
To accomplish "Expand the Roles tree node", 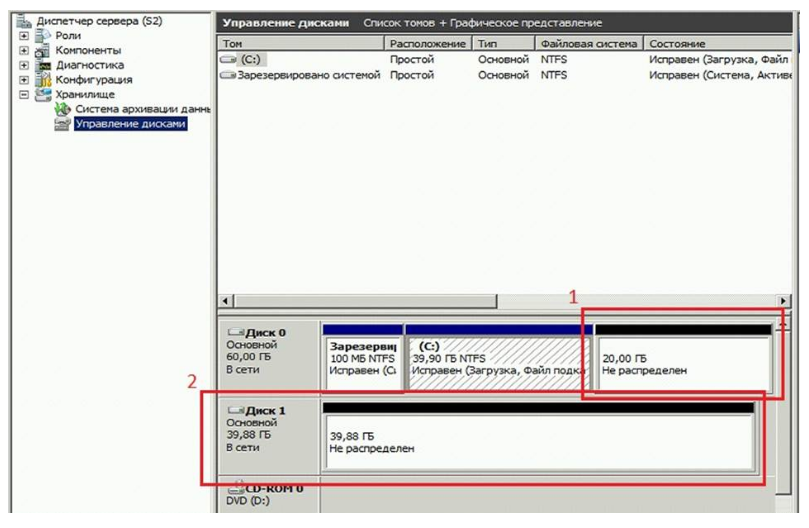I will click(24, 36).
